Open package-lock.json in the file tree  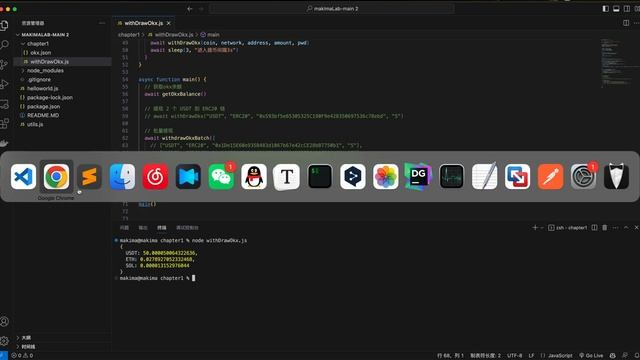62,98
